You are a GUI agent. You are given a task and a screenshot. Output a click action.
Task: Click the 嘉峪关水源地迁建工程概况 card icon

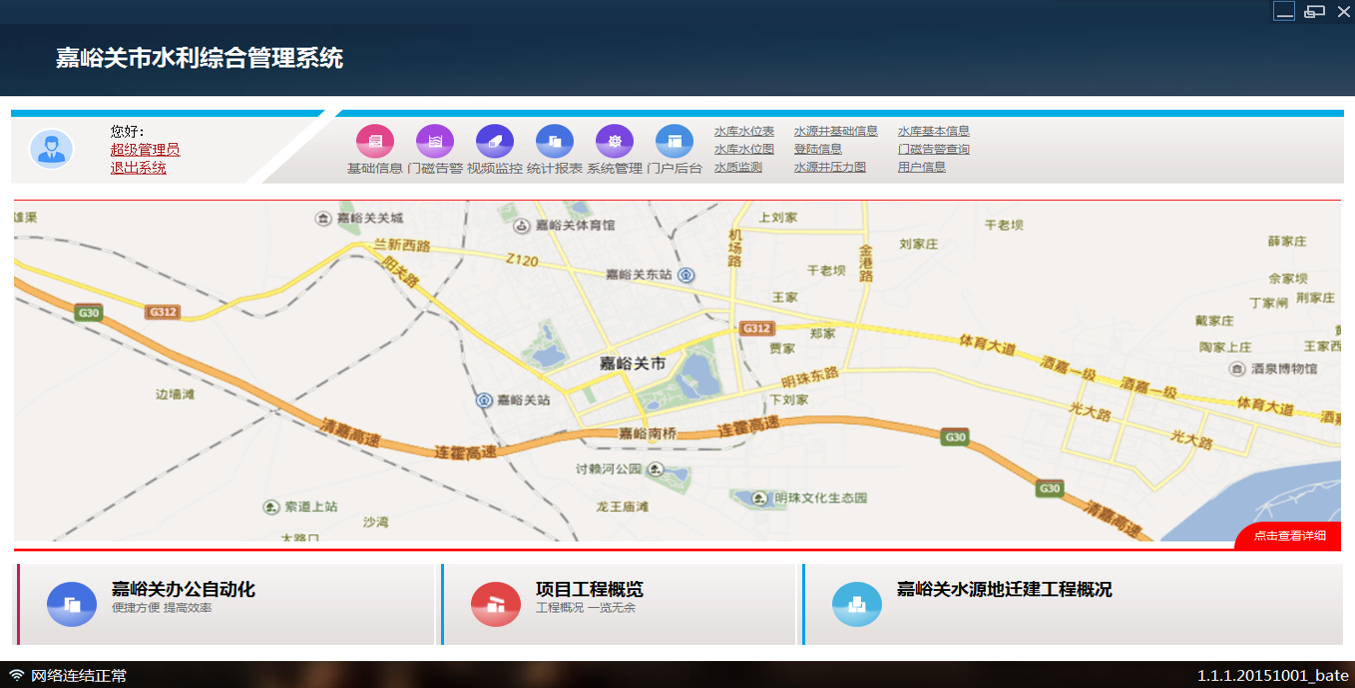858,604
